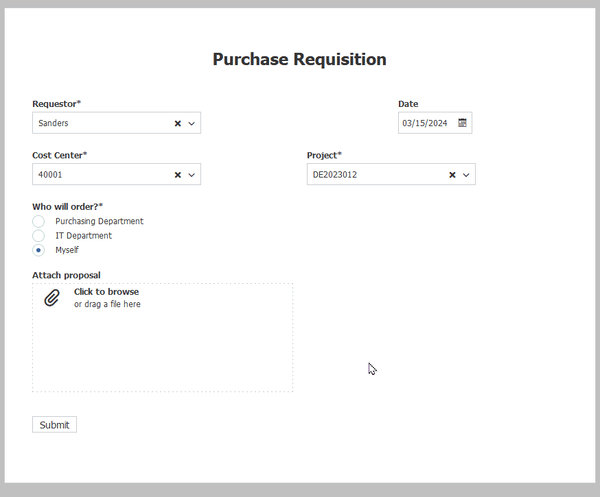
Task: Clear the Cost Center value using X
Action: pos(178,175)
